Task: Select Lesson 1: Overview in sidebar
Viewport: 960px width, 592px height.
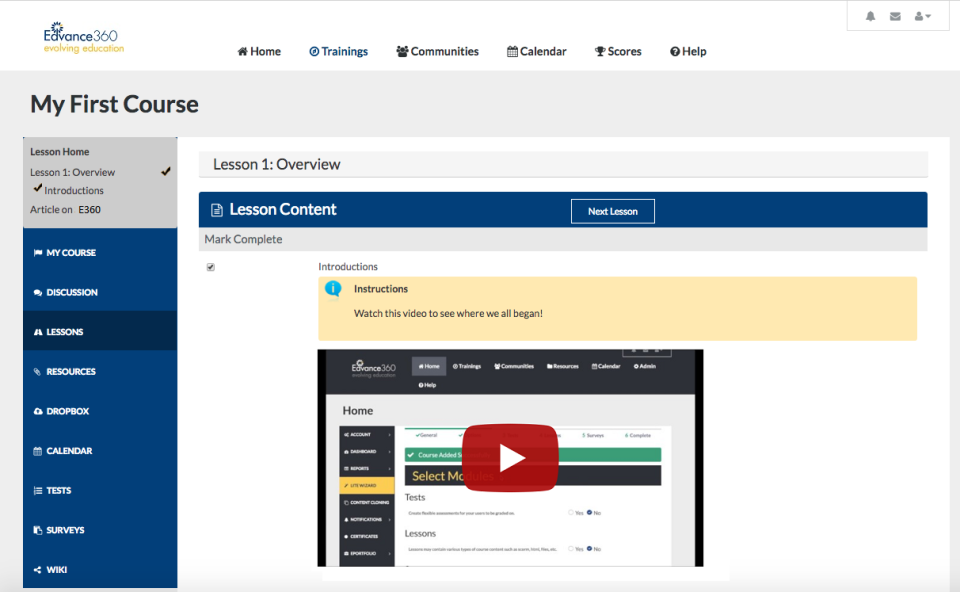Action: click(x=72, y=173)
